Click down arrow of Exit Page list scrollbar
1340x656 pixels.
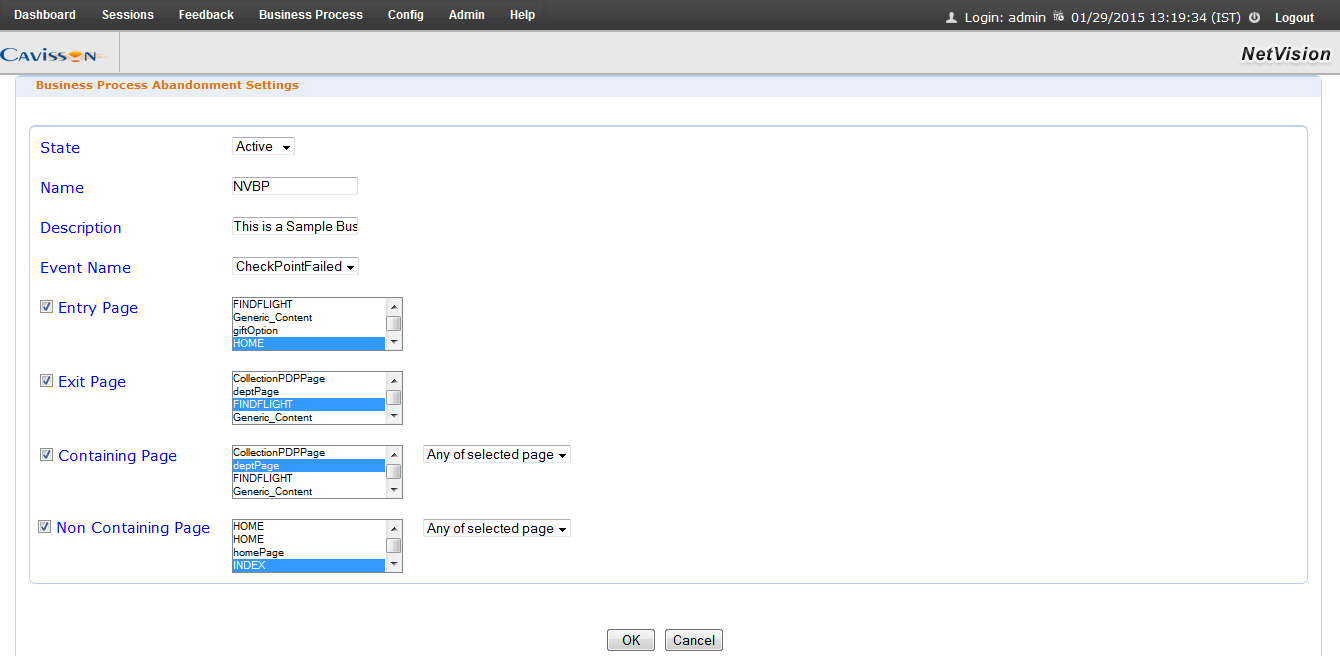(x=394, y=417)
